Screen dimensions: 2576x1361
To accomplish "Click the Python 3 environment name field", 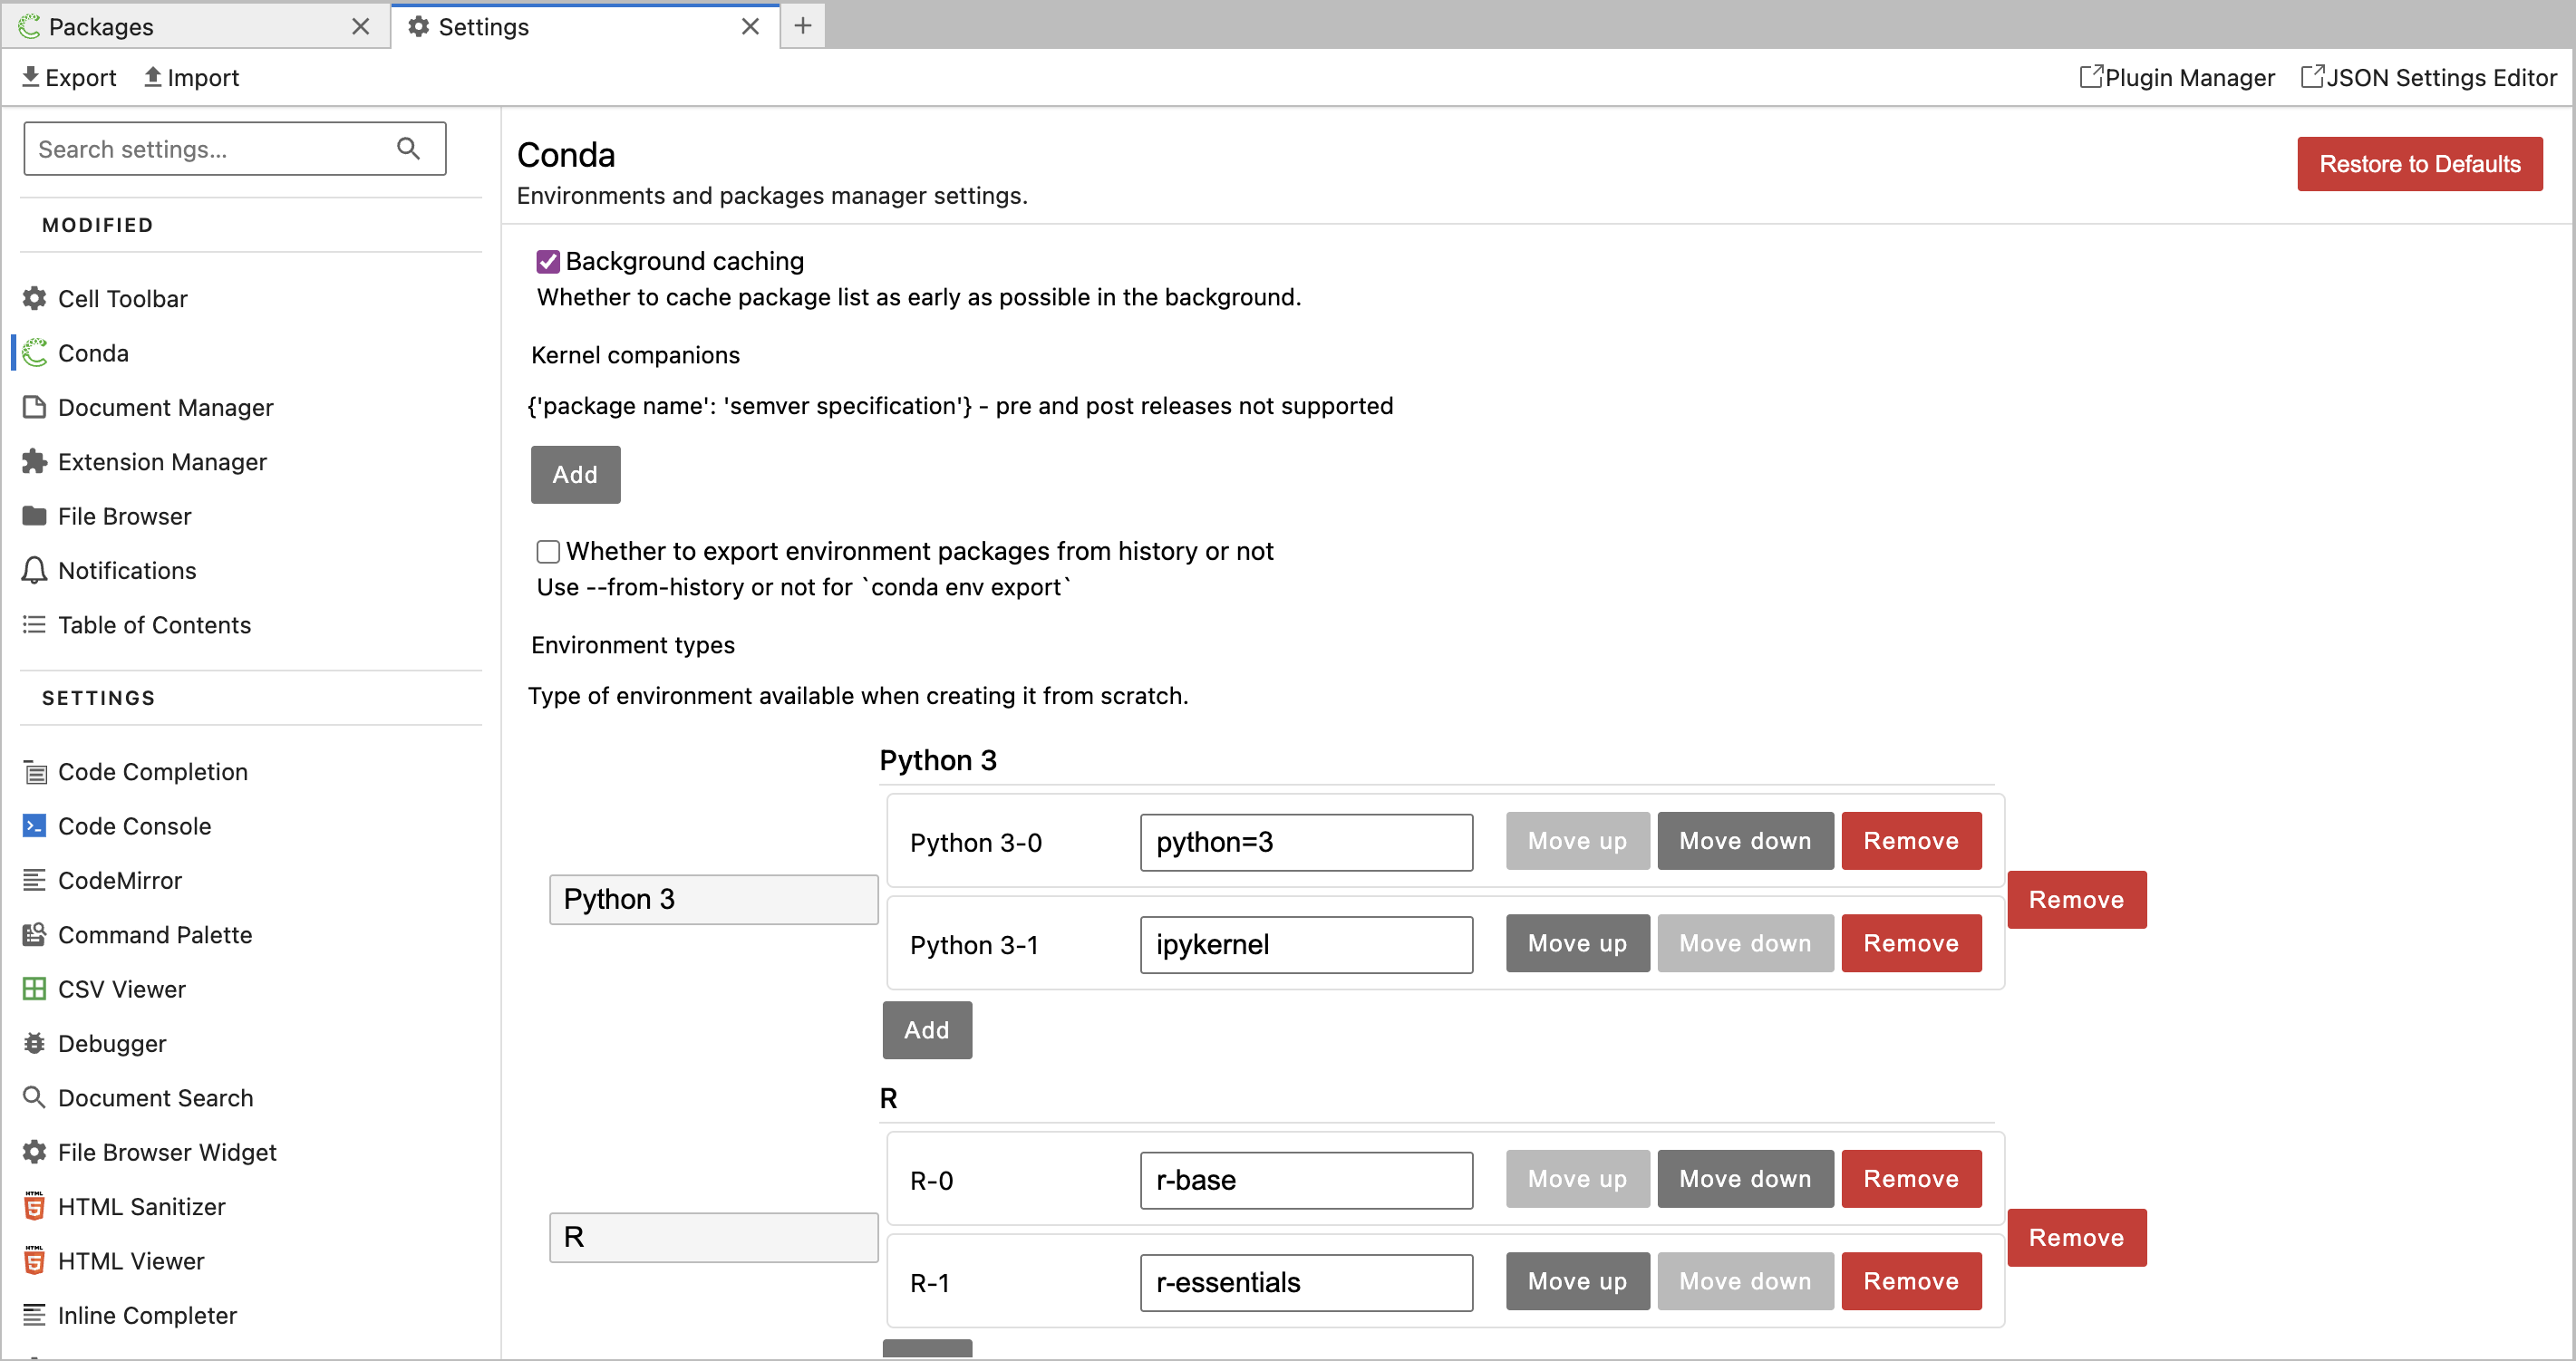I will [x=713, y=899].
